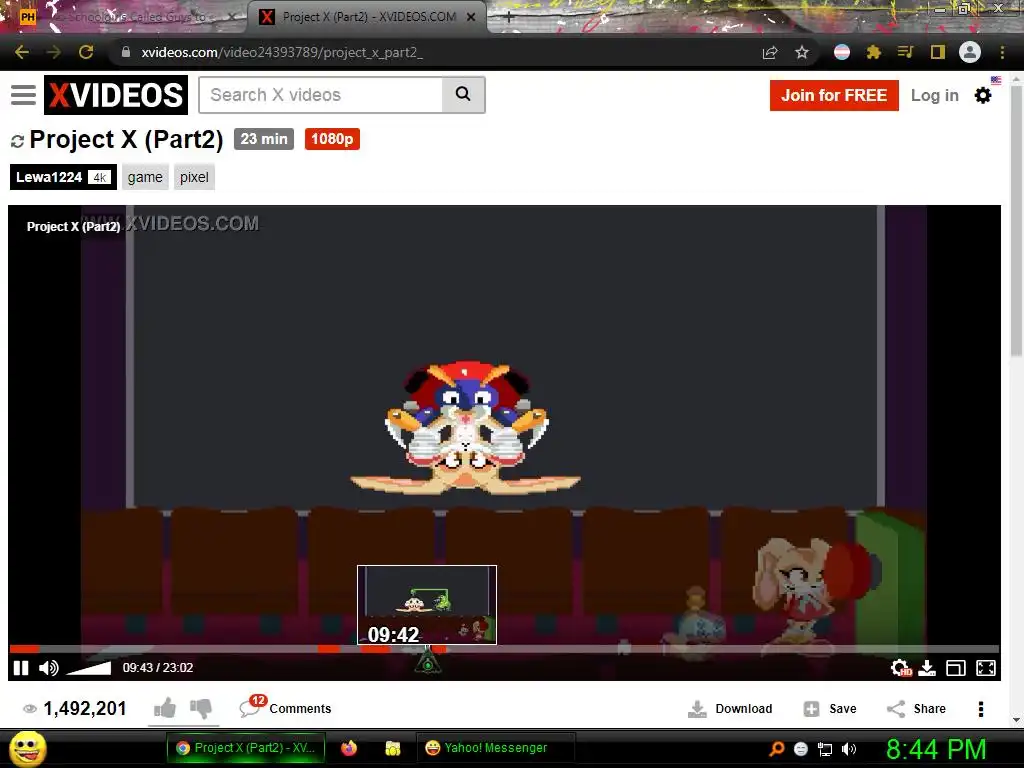Select the game tag
1024x768 pixels.
pos(145,177)
